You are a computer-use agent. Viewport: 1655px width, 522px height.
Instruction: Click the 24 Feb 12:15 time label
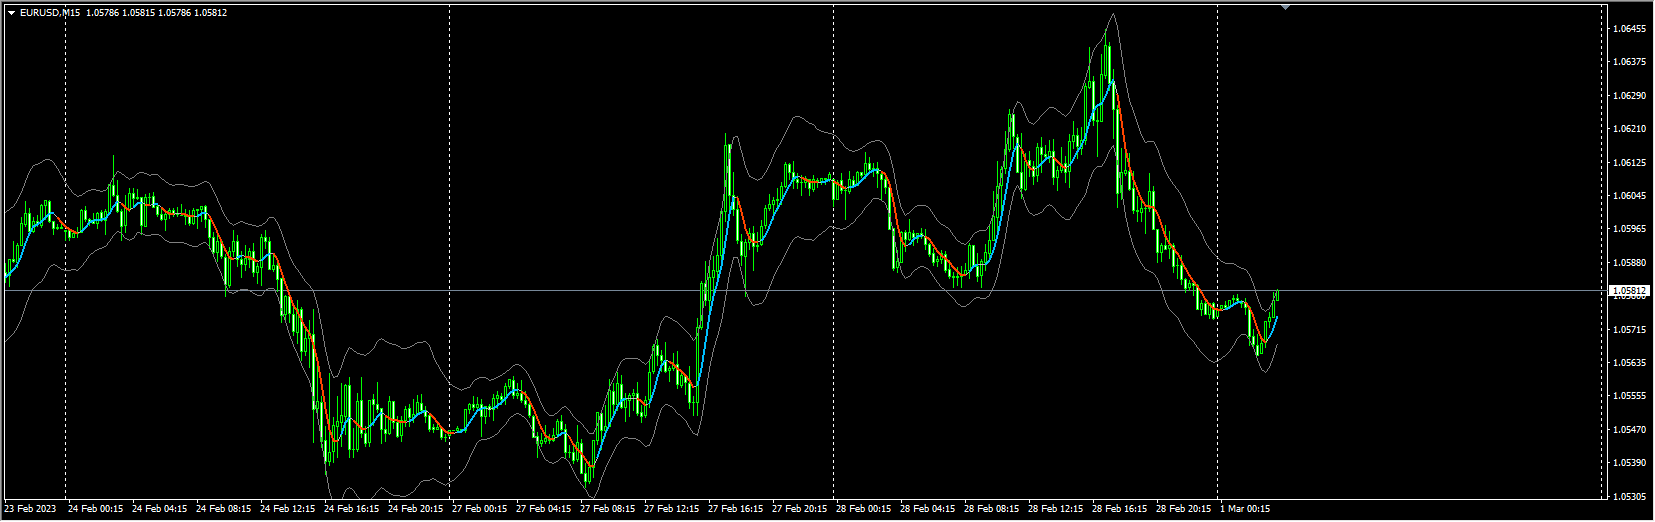coord(288,509)
